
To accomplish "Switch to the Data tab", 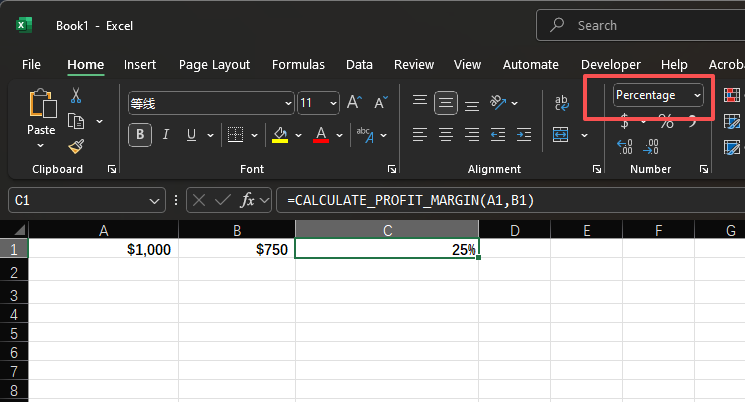I will click(x=359, y=65).
